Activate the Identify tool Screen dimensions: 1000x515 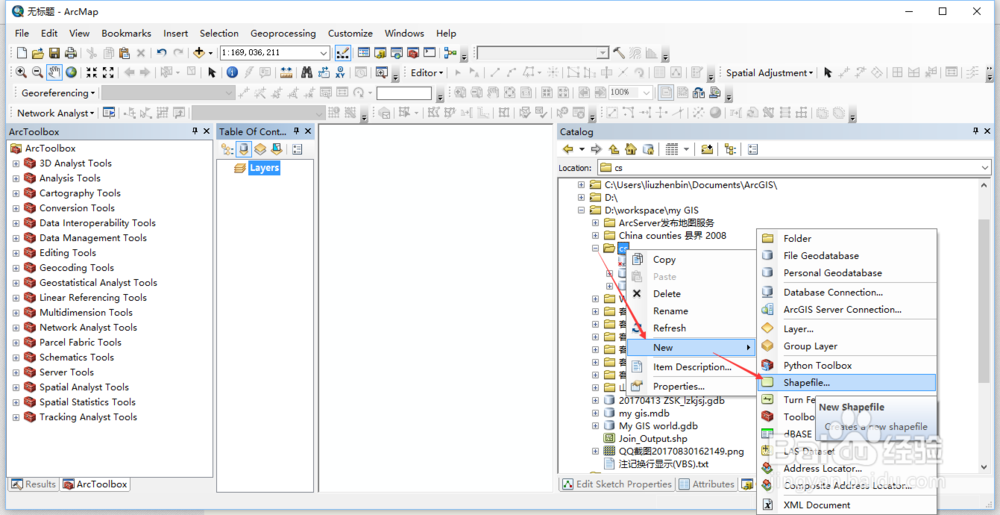pos(232,73)
